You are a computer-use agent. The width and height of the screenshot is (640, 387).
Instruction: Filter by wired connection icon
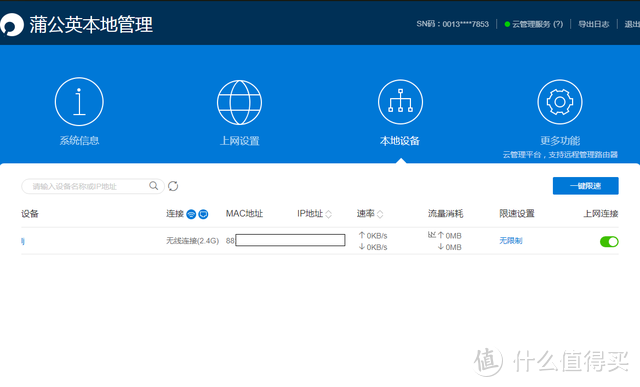[203, 214]
